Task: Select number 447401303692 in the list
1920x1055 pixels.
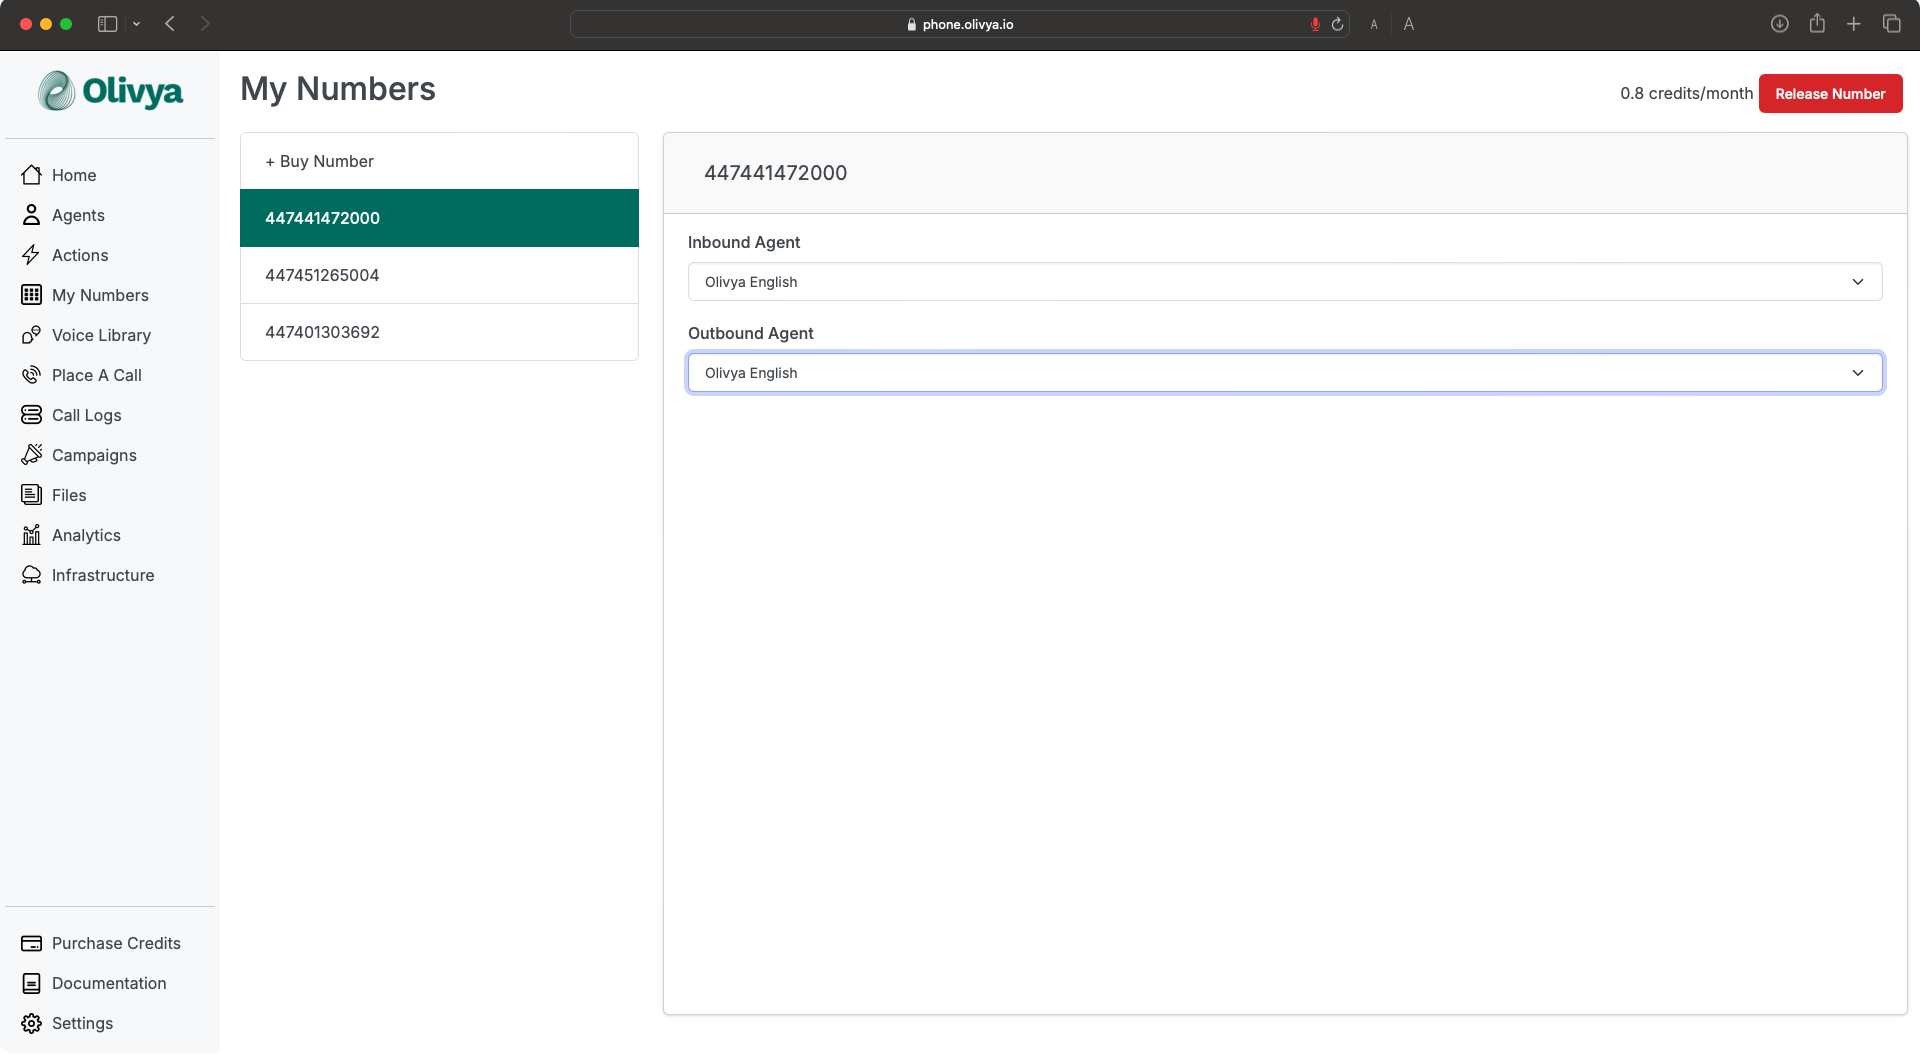Action: point(439,332)
